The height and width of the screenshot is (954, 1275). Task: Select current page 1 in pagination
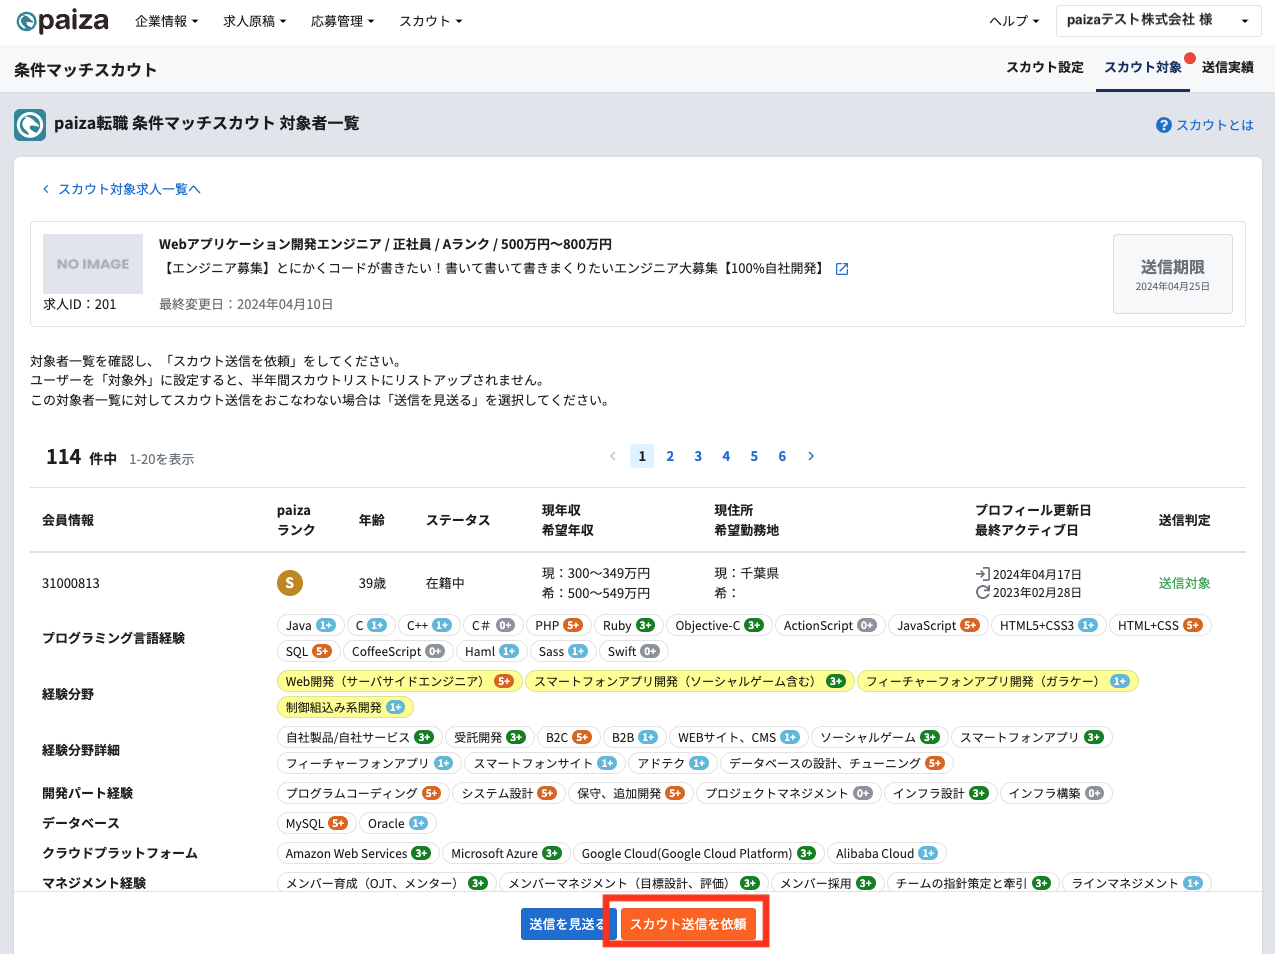click(x=642, y=456)
